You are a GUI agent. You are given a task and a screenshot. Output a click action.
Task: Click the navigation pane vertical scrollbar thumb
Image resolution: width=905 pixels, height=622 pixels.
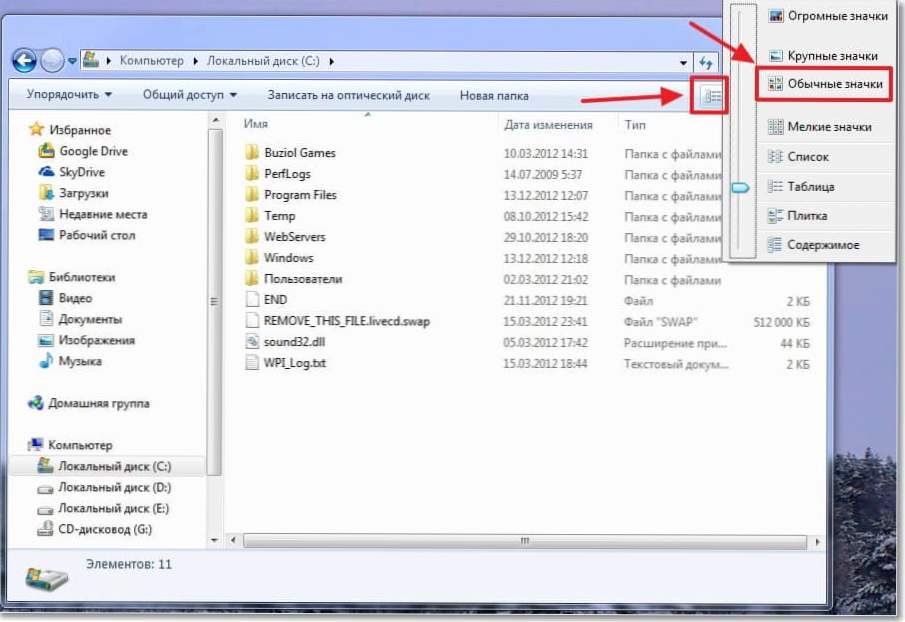[x=215, y=302]
